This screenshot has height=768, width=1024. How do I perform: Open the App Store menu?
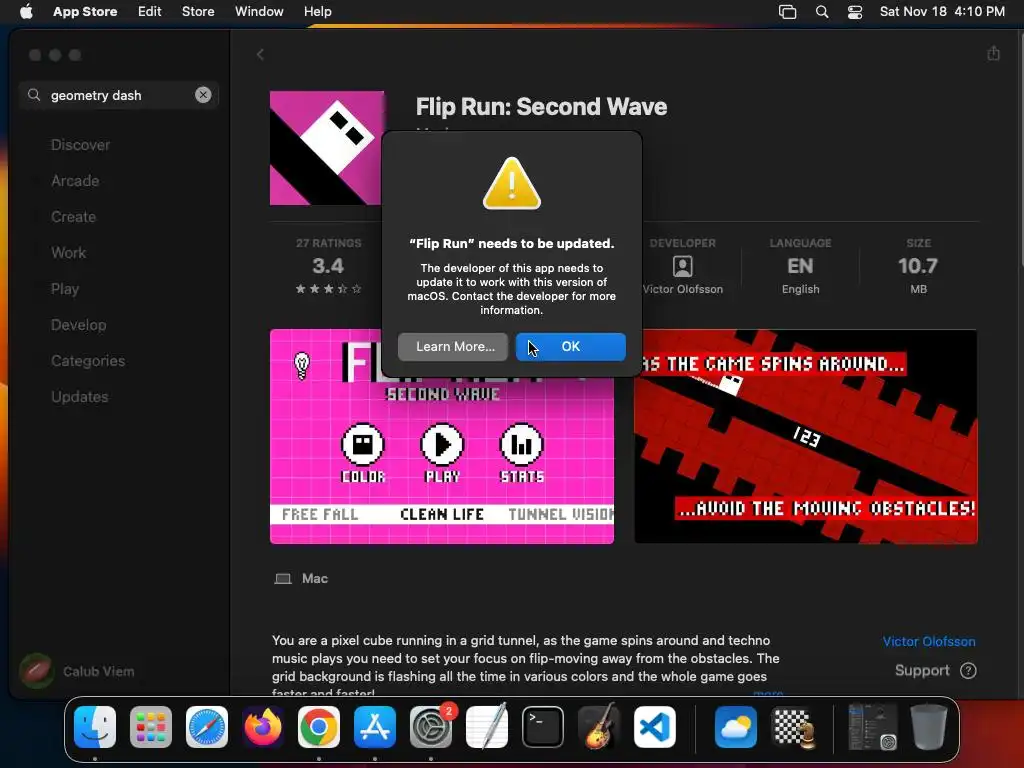coord(85,12)
